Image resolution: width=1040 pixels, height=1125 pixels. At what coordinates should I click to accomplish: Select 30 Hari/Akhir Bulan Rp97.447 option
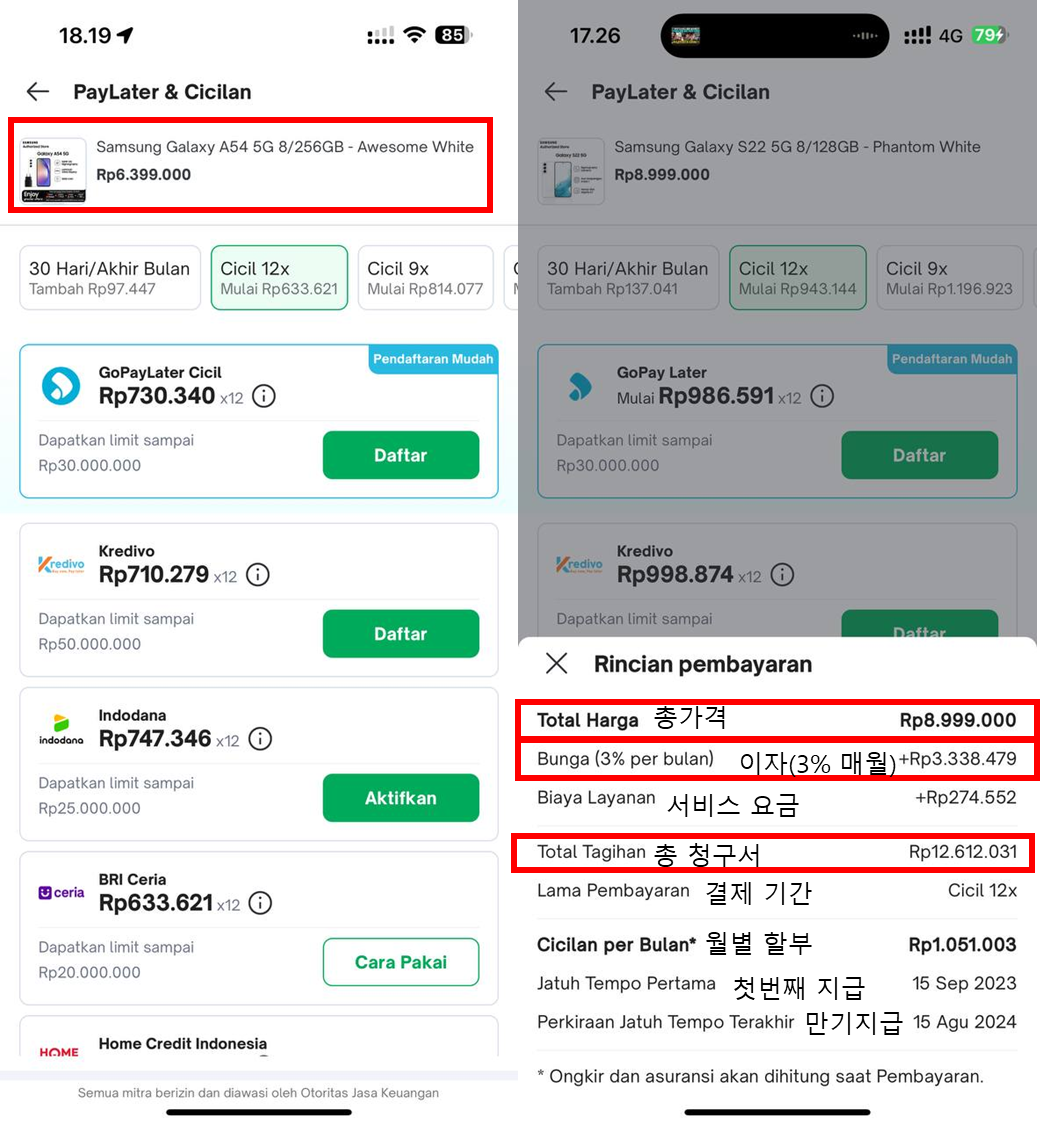coord(109,278)
